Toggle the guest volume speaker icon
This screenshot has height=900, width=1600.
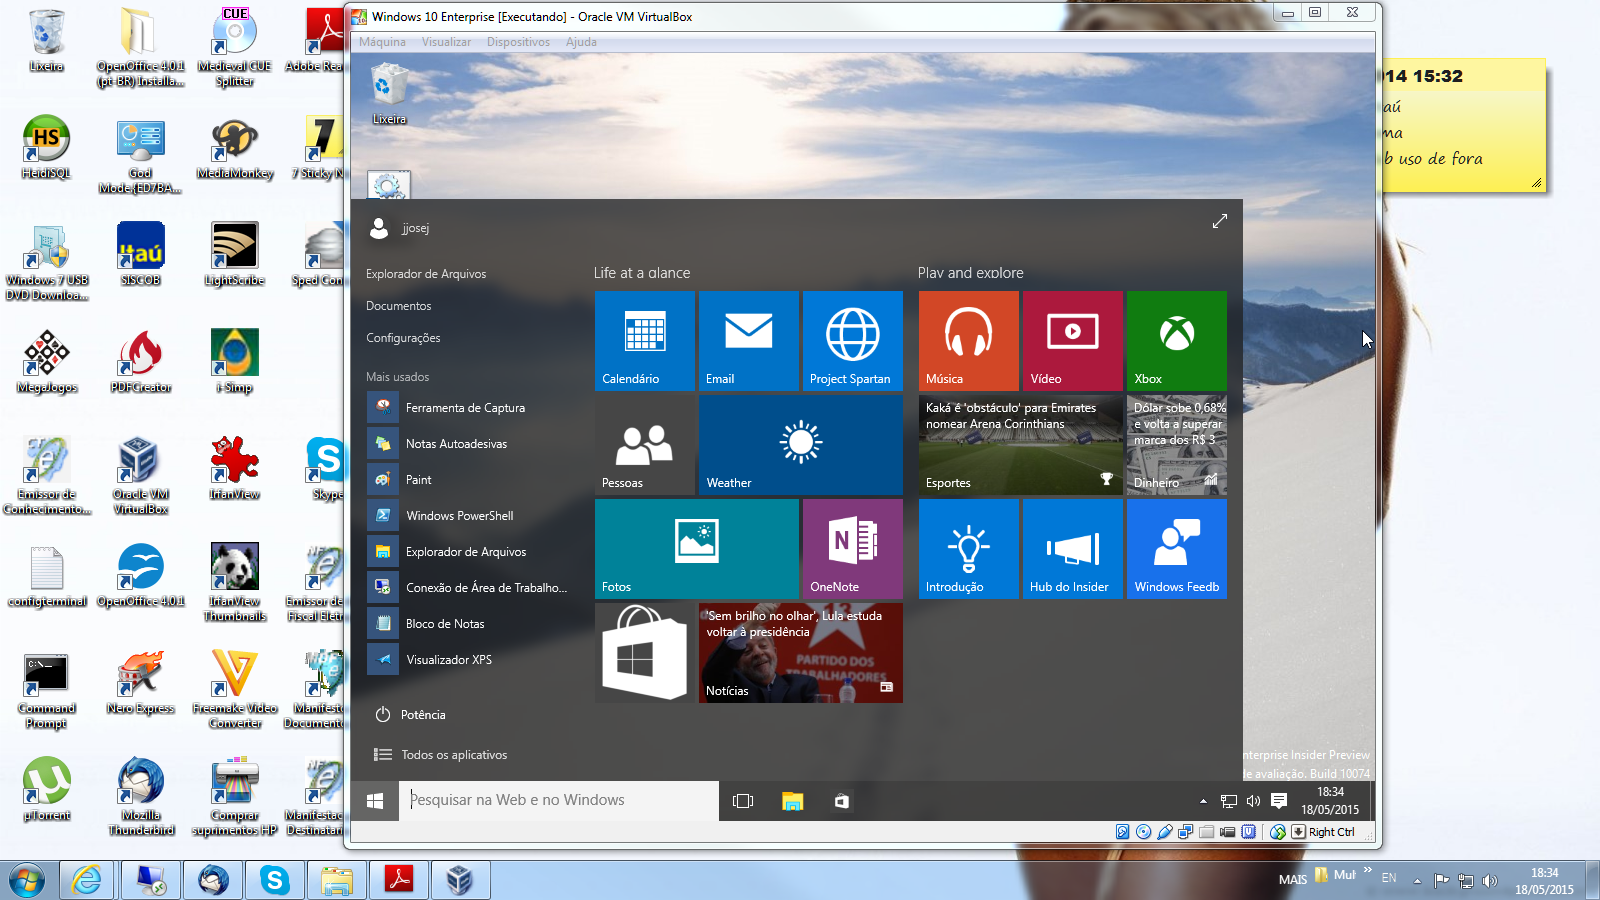pos(1253,801)
